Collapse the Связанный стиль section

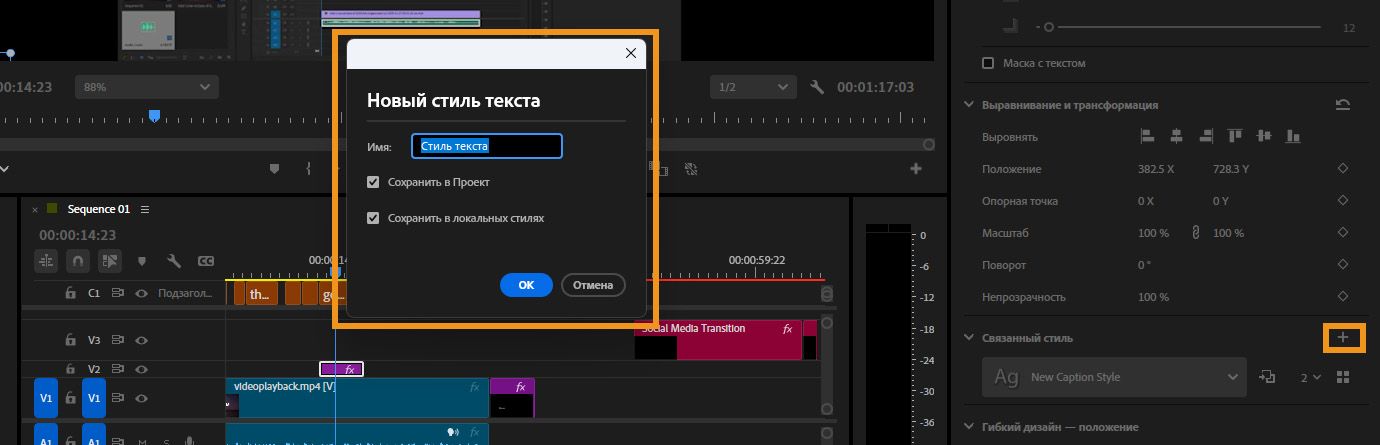(x=968, y=338)
